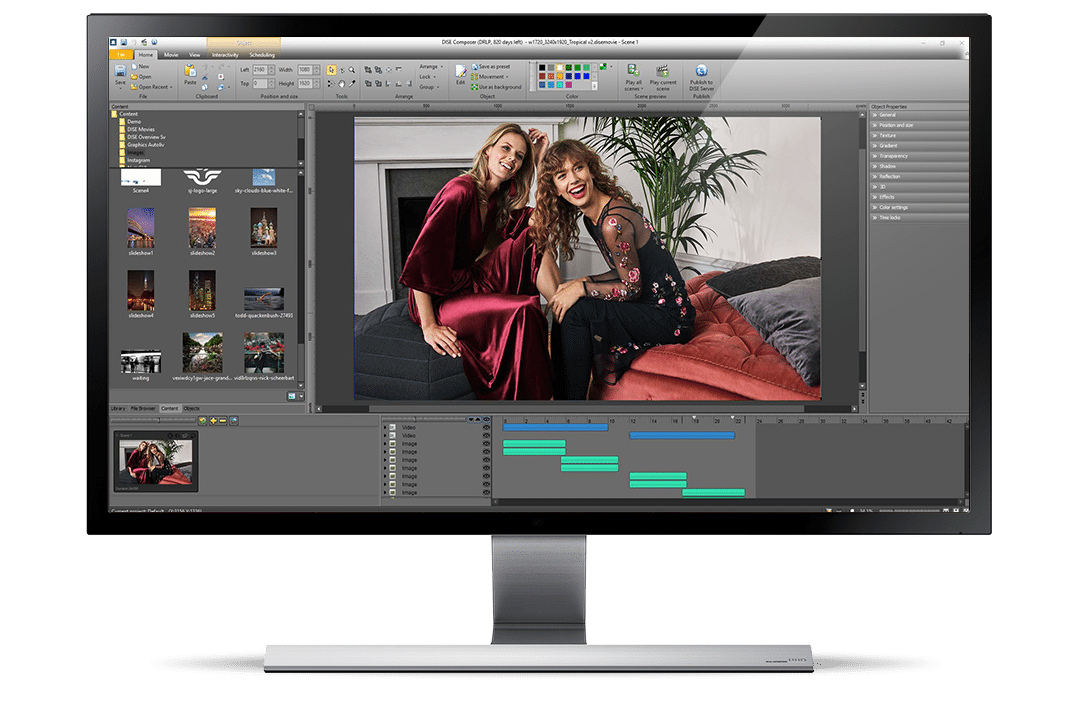Hide the second Video track via eye icon
1080x725 pixels.
click(486, 436)
